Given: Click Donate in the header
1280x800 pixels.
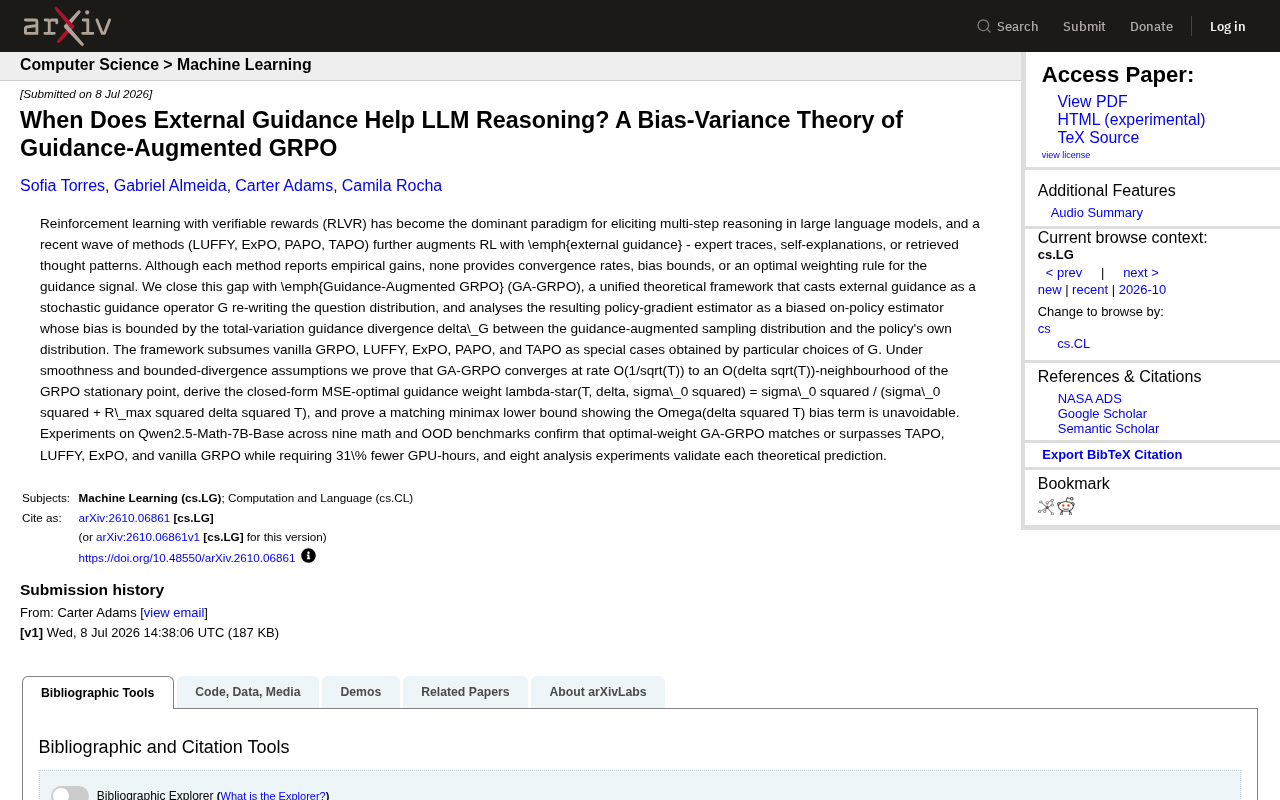Looking at the screenshot, I should (x=1151, y=26).
